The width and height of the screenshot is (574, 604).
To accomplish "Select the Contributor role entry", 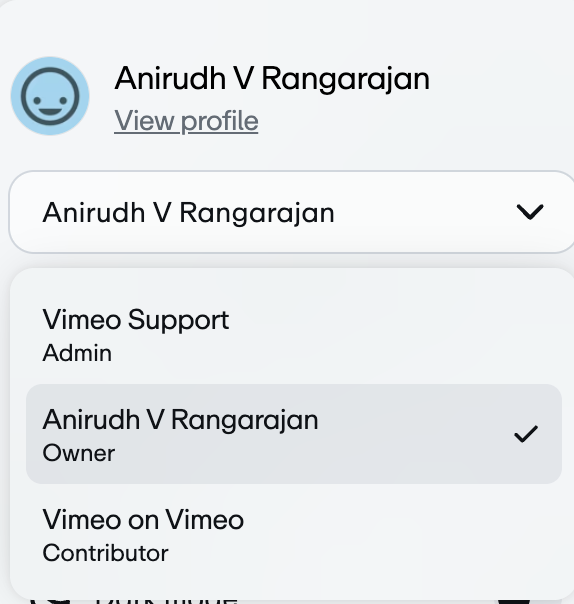I will coord(105,553).
